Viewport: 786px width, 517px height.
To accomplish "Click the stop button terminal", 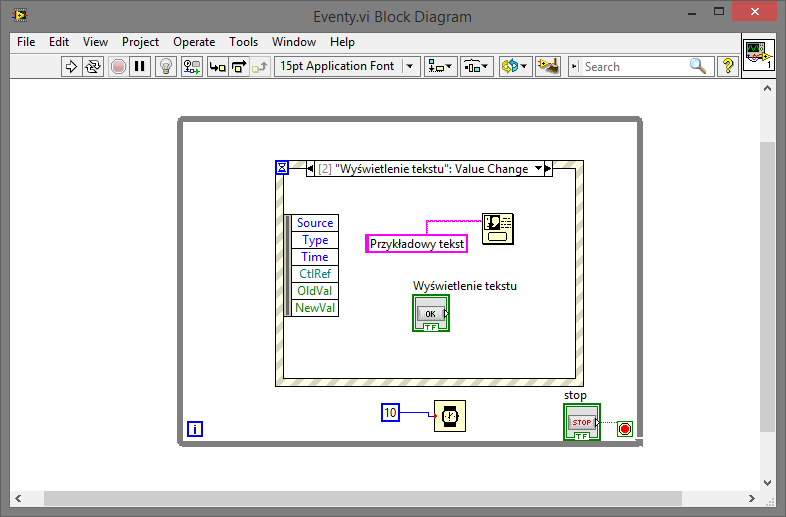I will coord(582,423).
